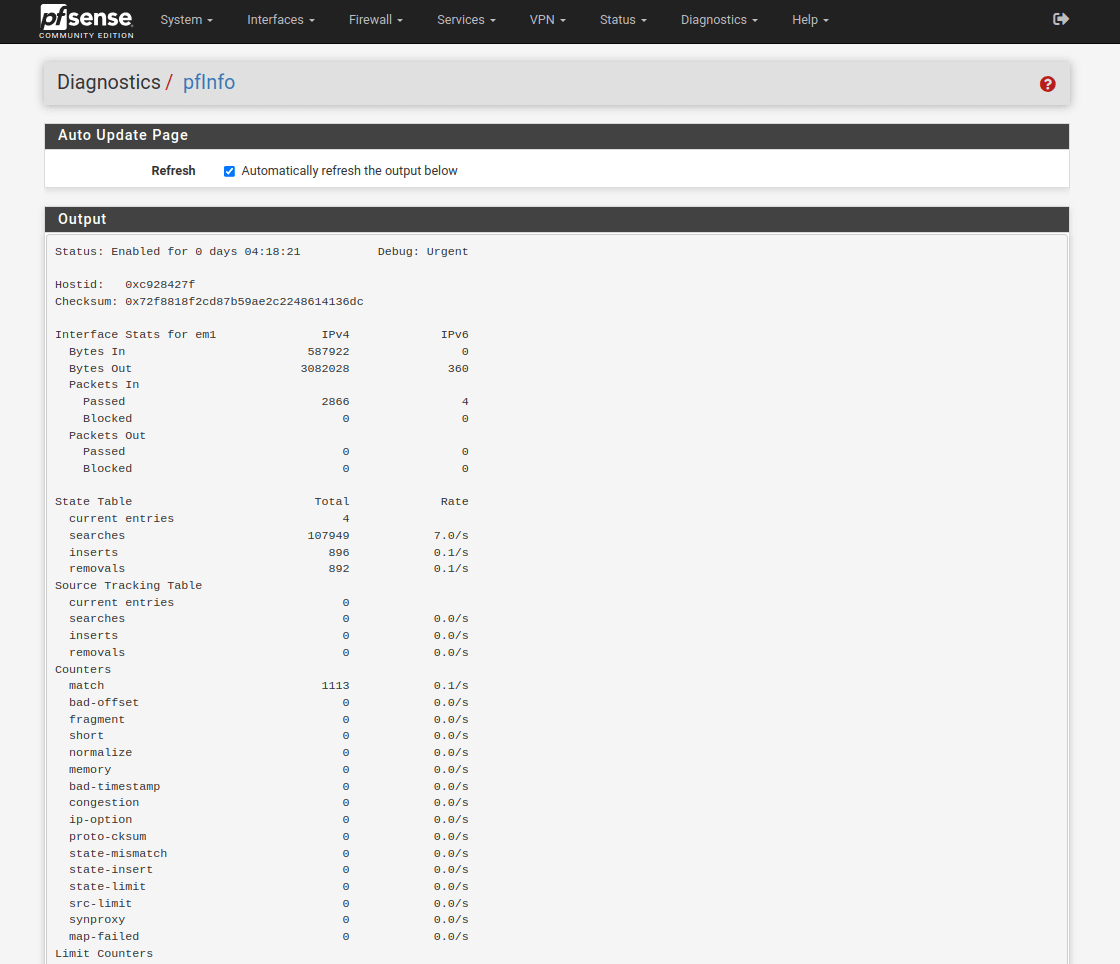1120x964 pixels.
Task: Open the red help question mark icon
Action: coord(1047,84)
